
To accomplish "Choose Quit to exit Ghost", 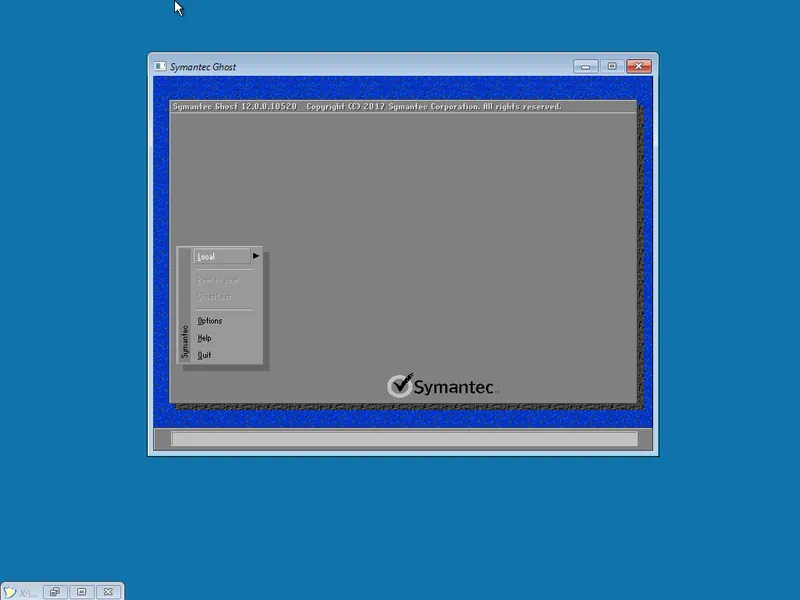I will (204, 355).
